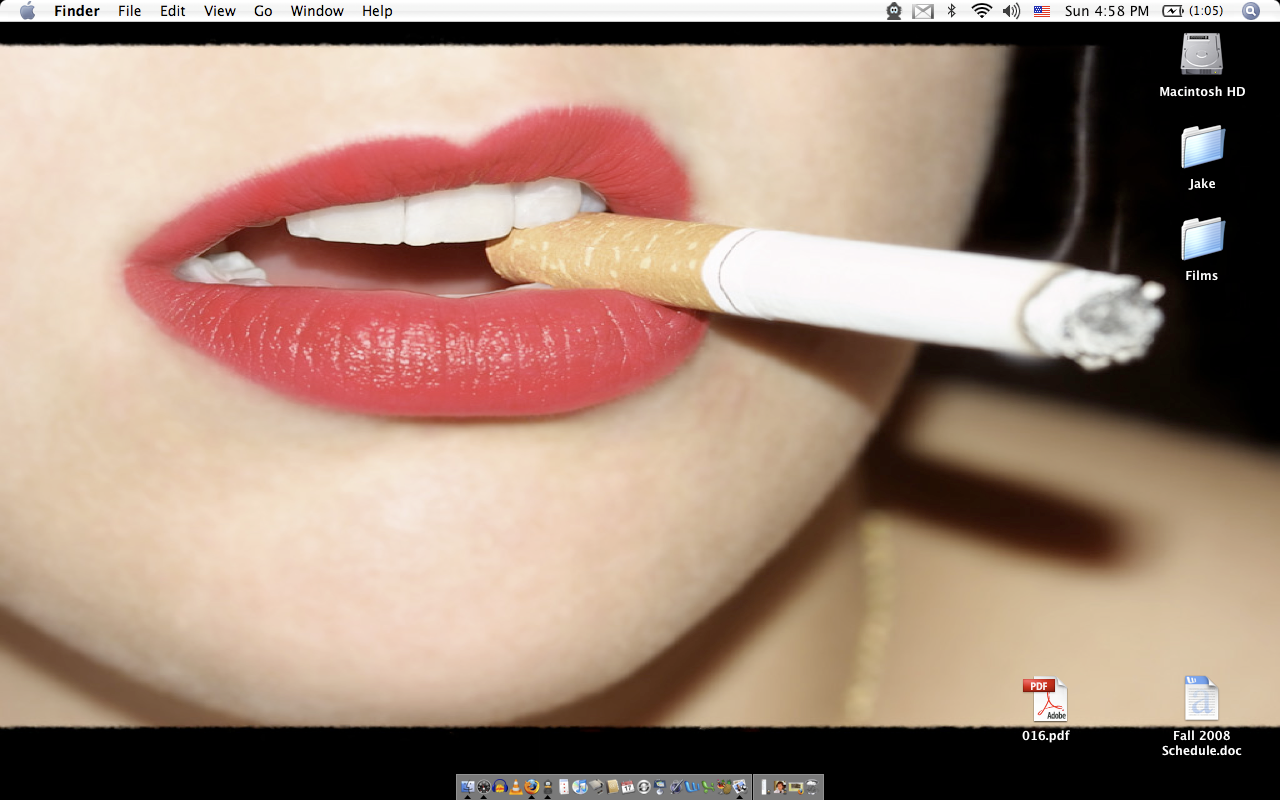Viewport: 1280px width, 800px height.
Task: Open the Macintosh HD drive icon
Action: pos(1201,54)
